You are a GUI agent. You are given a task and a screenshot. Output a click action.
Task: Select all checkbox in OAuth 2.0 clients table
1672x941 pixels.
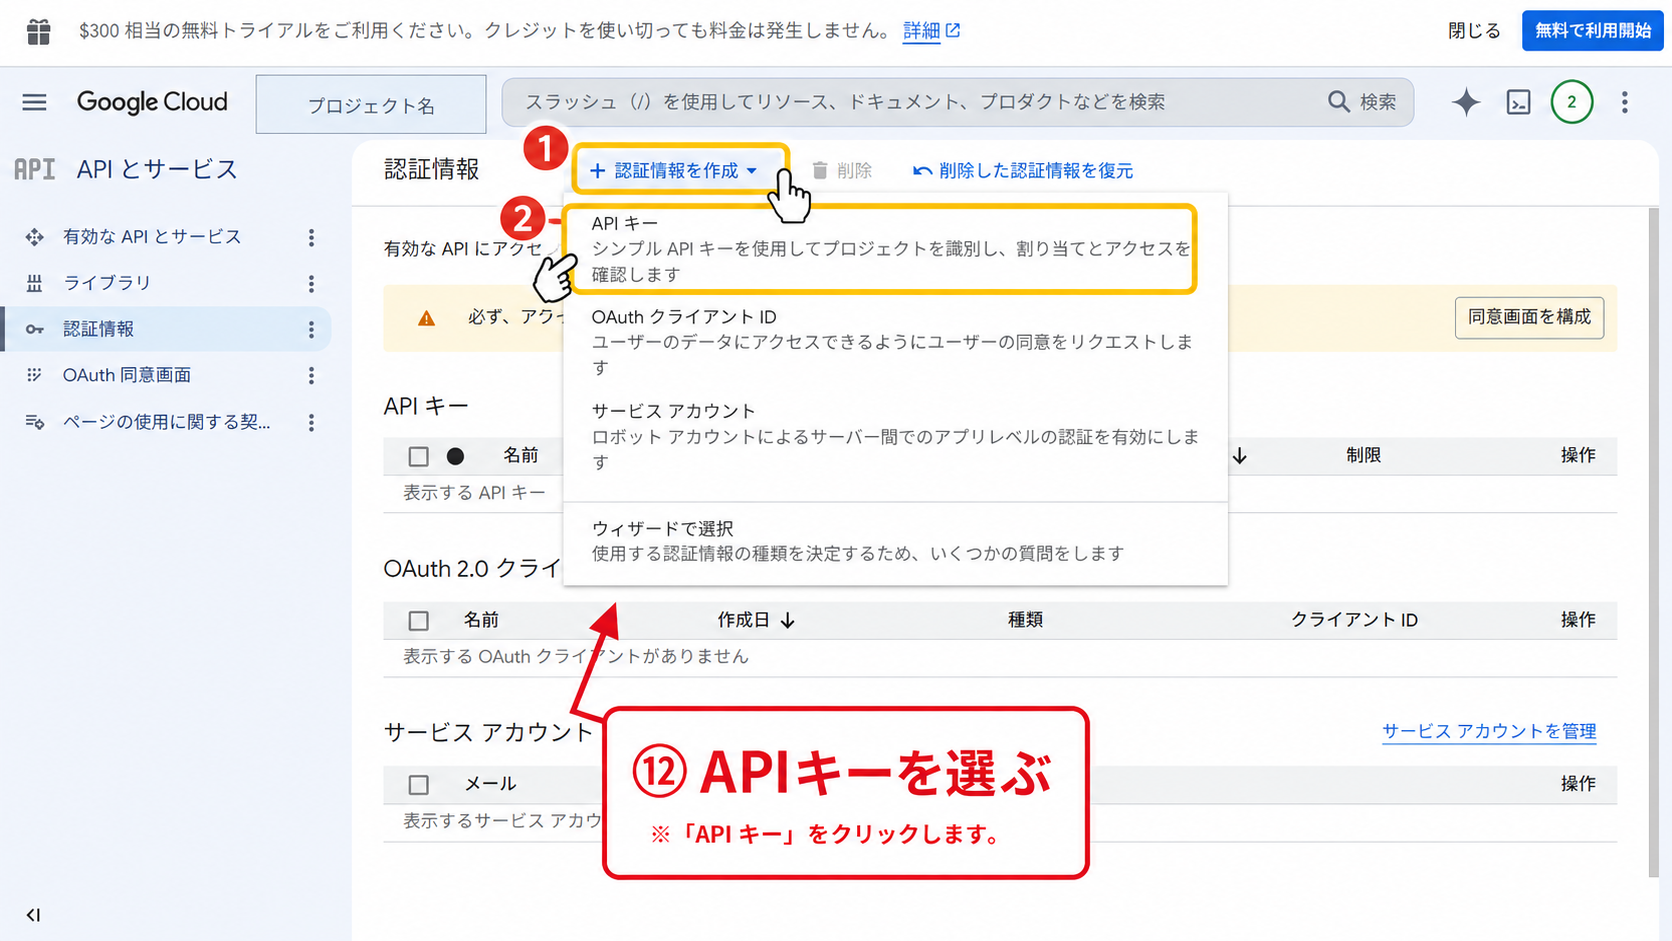point(418,621)
